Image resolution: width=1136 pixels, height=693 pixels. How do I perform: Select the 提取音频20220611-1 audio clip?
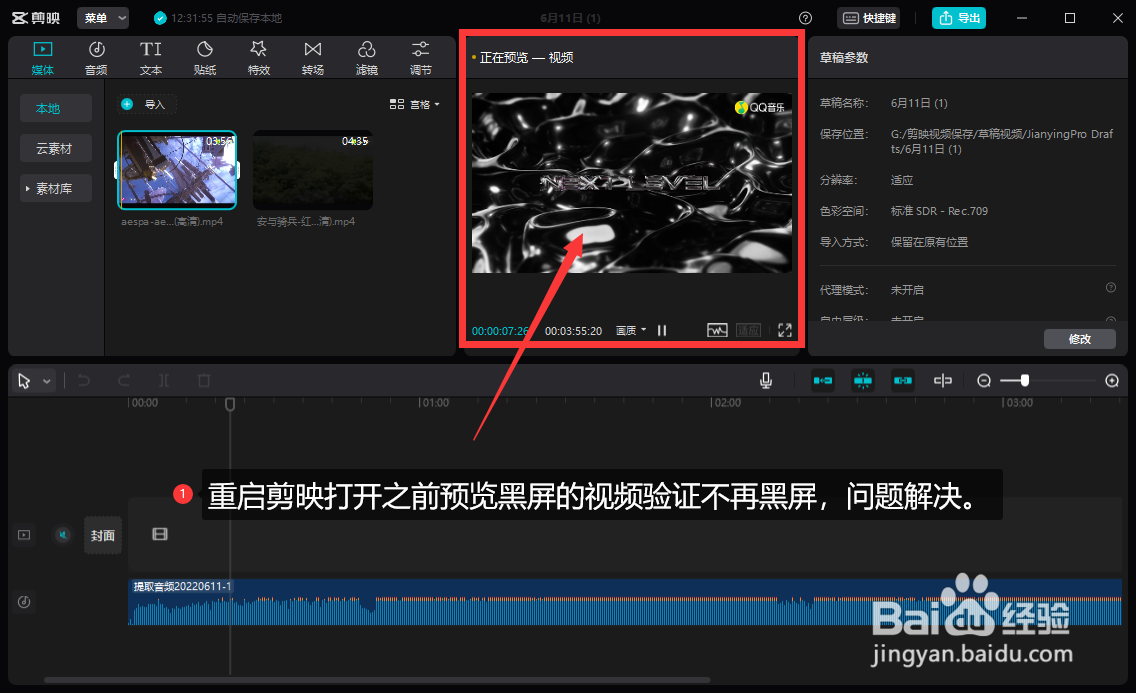[x=625, y=602]
